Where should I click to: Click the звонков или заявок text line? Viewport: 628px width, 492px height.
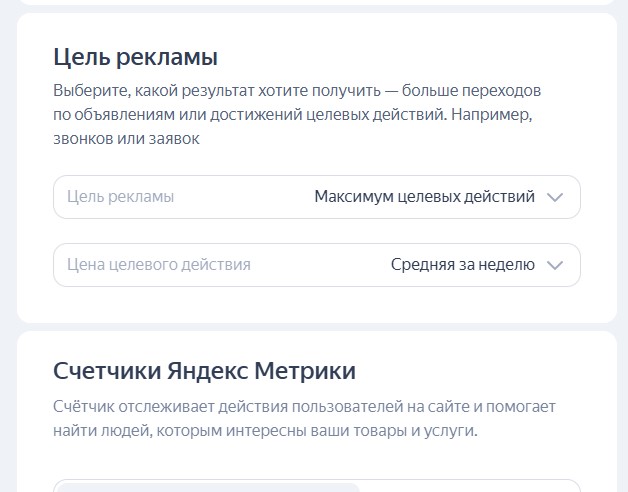click(x=126, y=139)
